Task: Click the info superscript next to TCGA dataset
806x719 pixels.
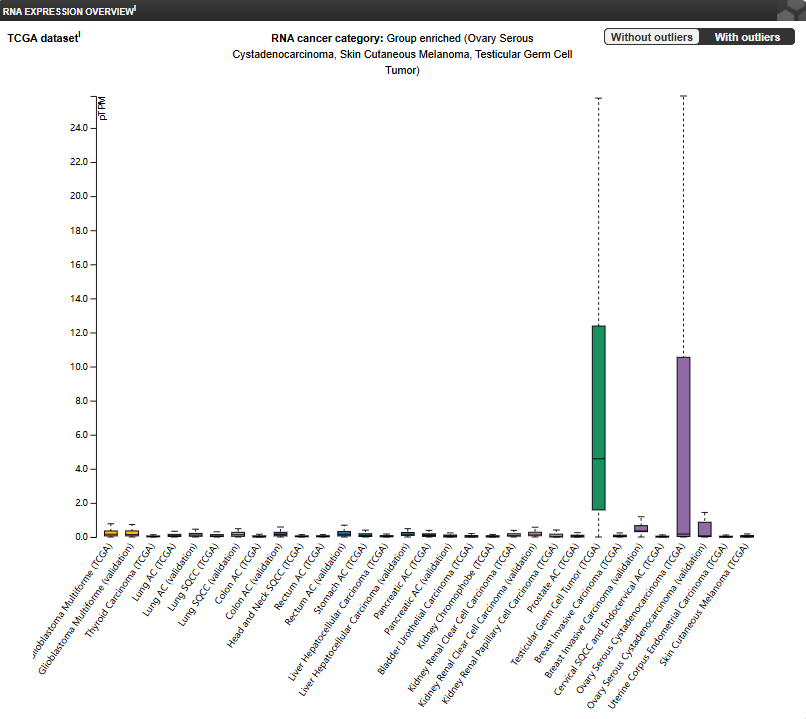Action: [80, 35]
